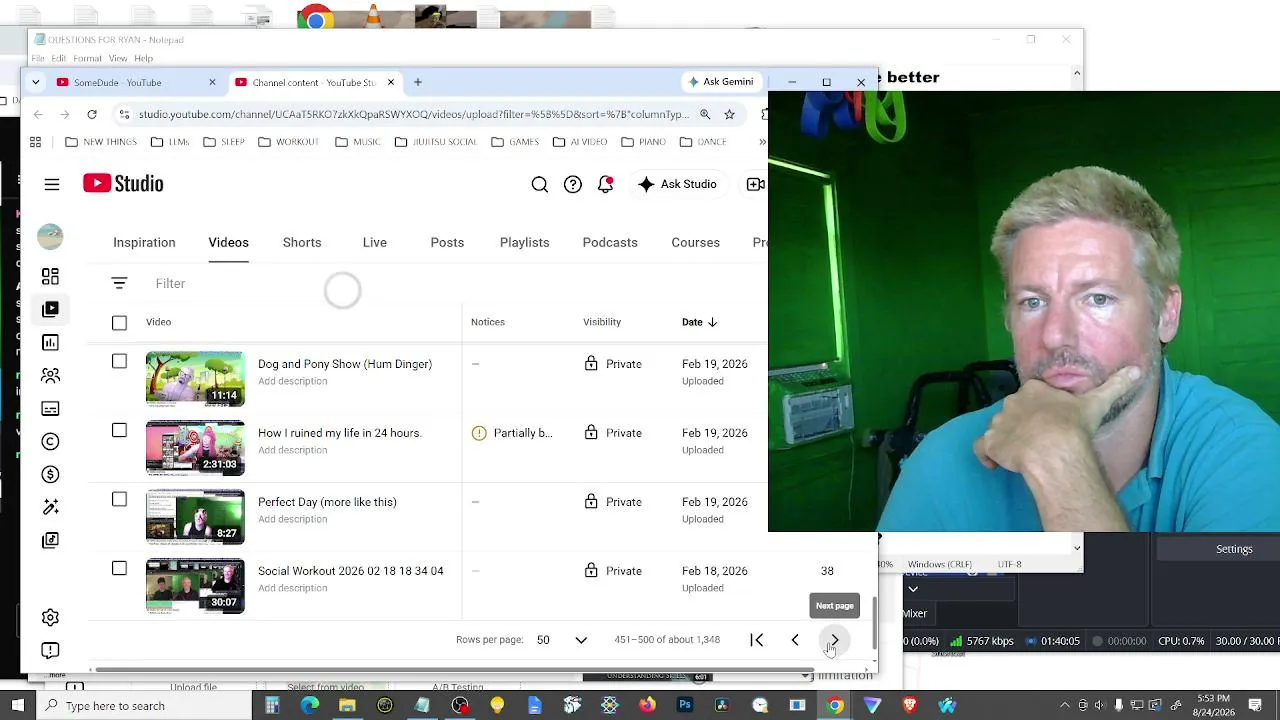Go to the next page of videos
Image resolution: width=1280 pixels, height=720 pixels.
coord(834,640)
